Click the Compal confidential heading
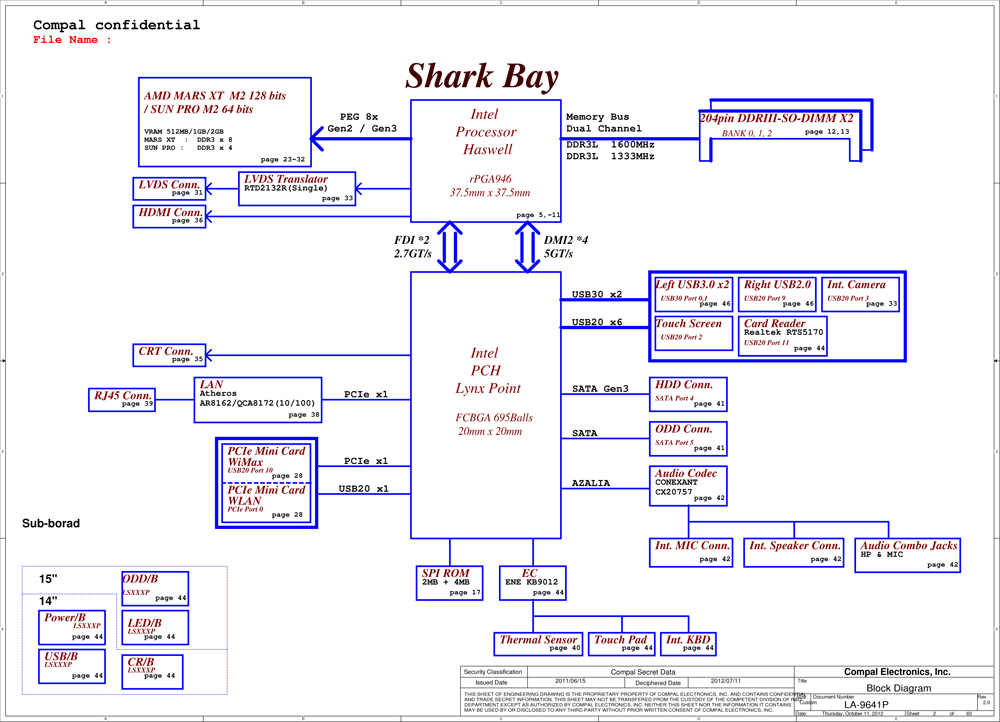Screen dimensions: 1000x722 pos(116,25)
